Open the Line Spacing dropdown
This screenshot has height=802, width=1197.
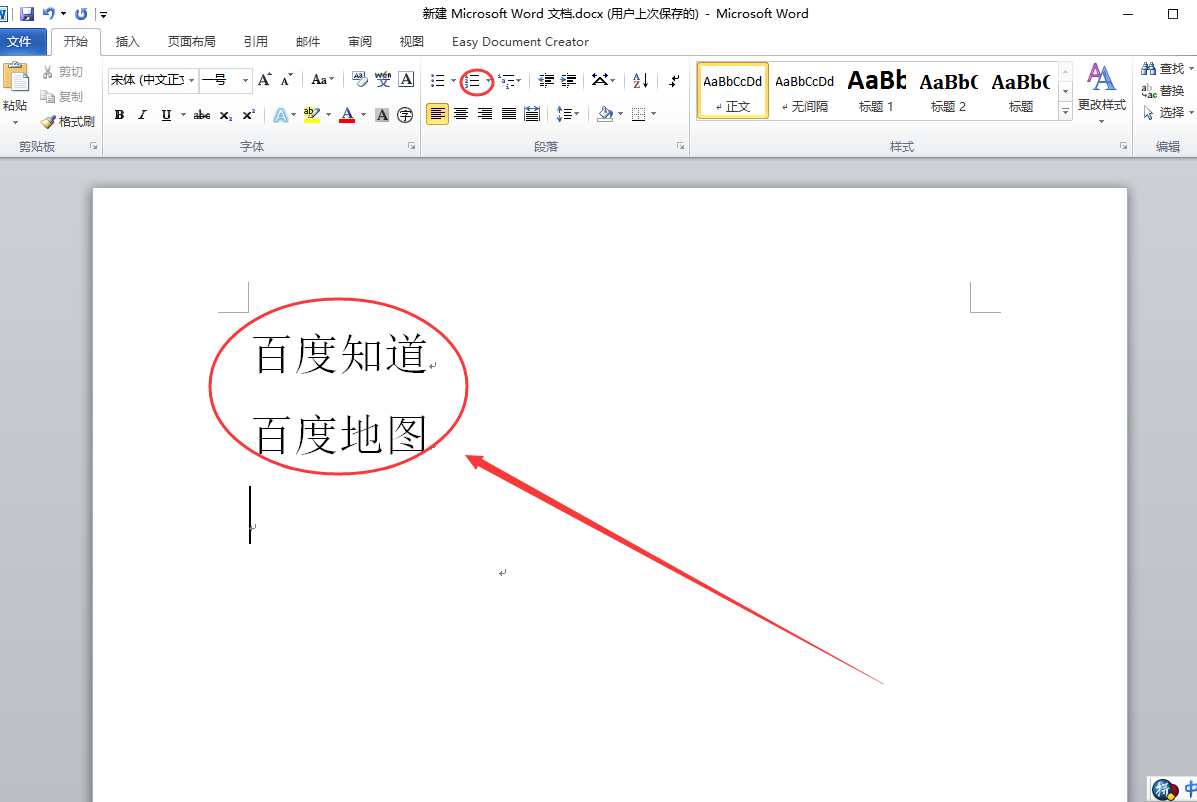click(567, 114)
